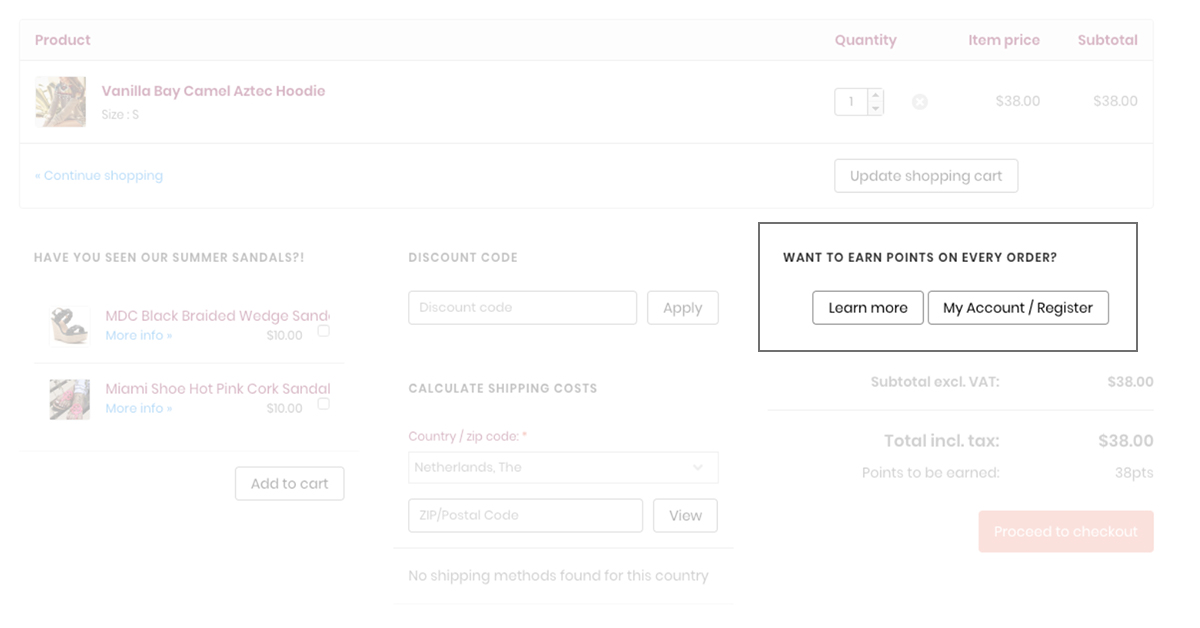1200x628 pixels.
Task: Apply the entered discount code
Action: [683, 307]
